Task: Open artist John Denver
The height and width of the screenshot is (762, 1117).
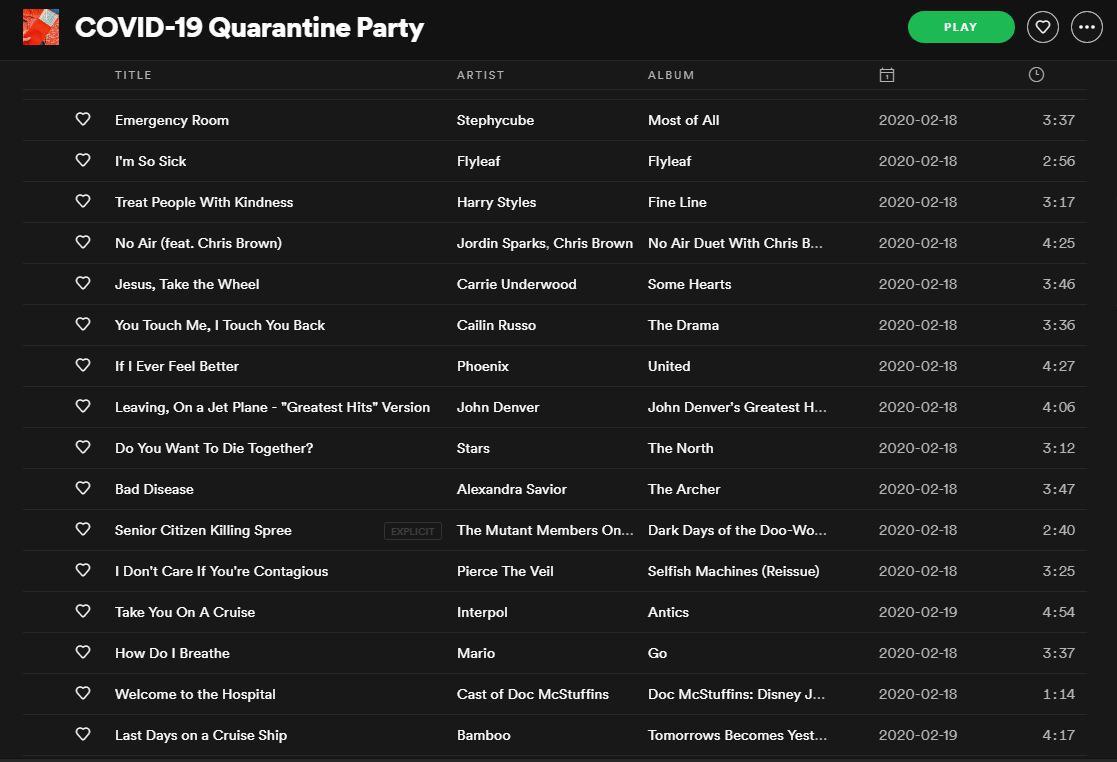Action: [x=498, y=407]
